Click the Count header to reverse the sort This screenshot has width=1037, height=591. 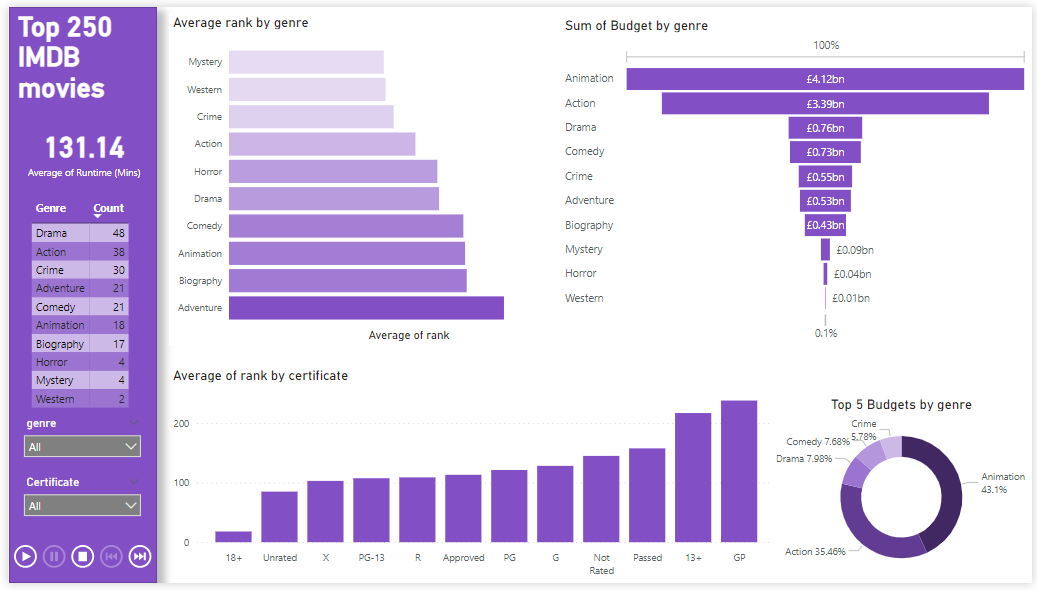point(108,208)
